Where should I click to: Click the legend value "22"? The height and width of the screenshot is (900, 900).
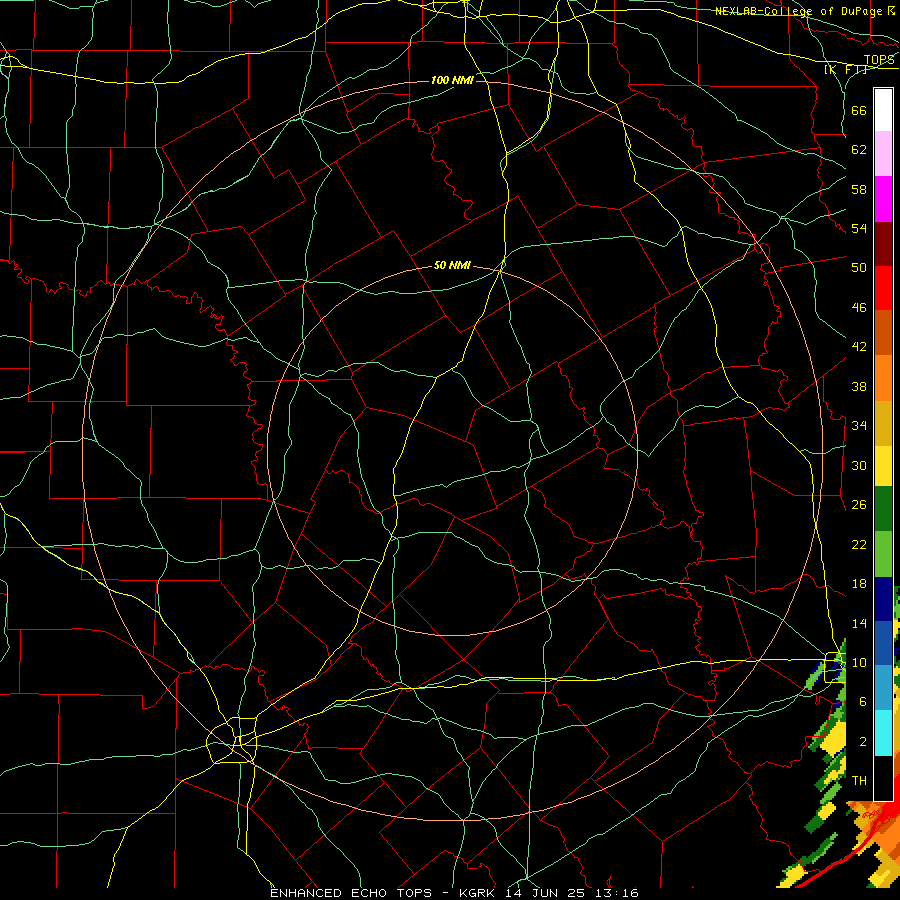click(859, 544)
